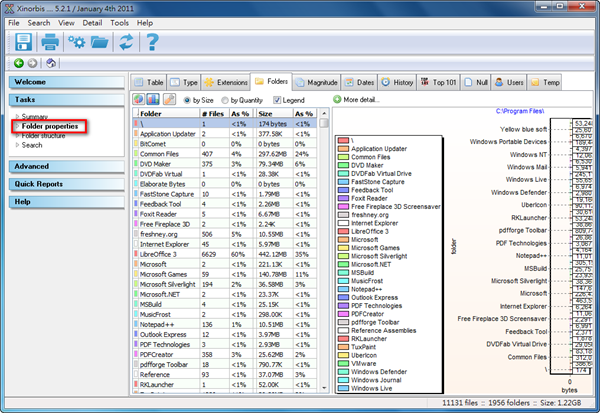Viewport: 600px width, 413px height.
Task: Switch to the Magnitude tab
Action: (x=323, y=81)
